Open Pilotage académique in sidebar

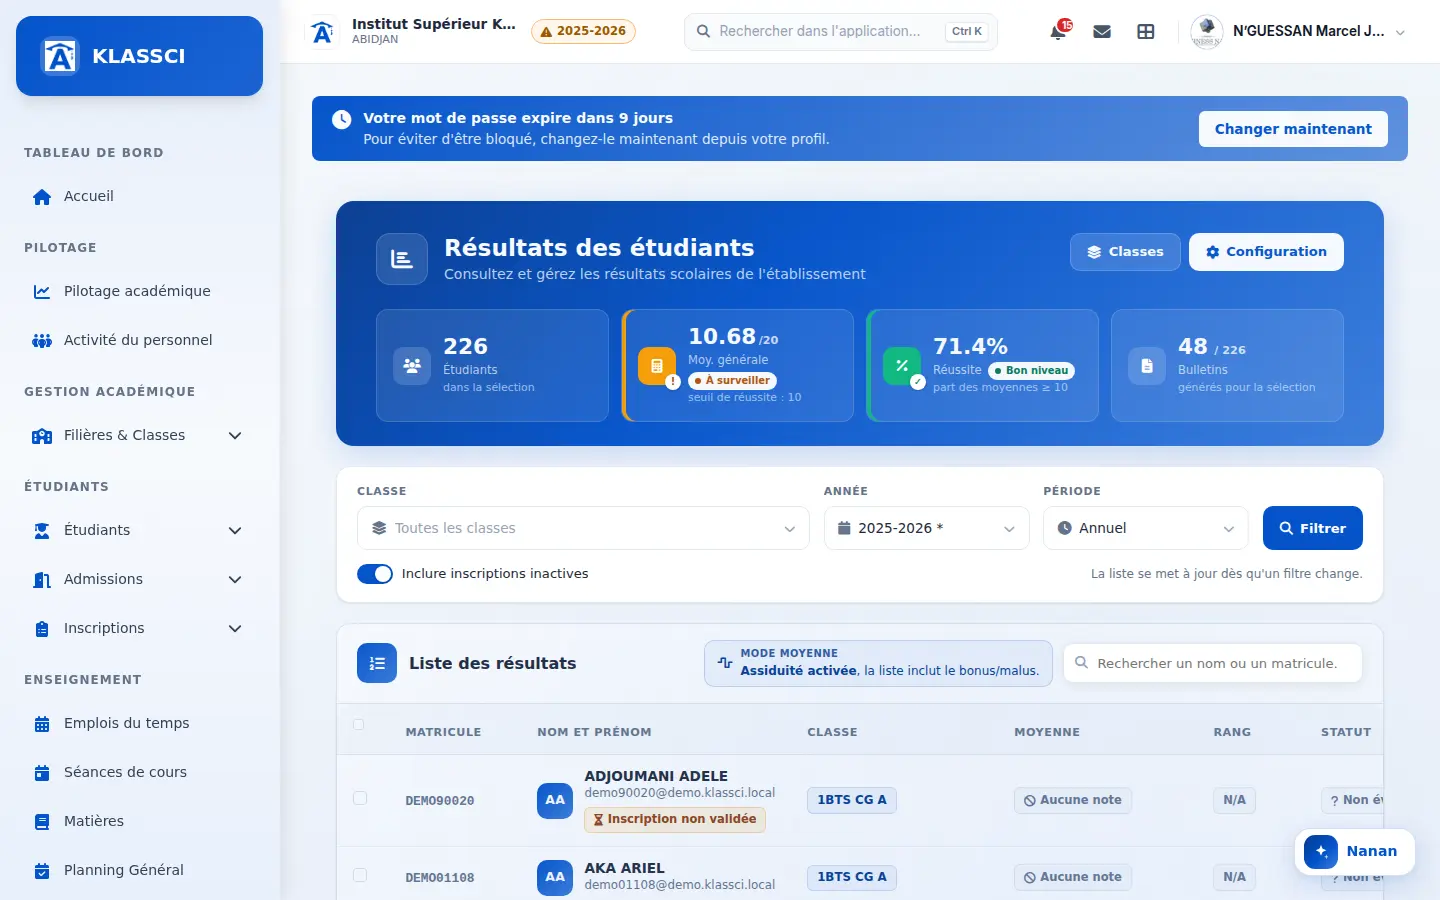click(x=139, y=291)
